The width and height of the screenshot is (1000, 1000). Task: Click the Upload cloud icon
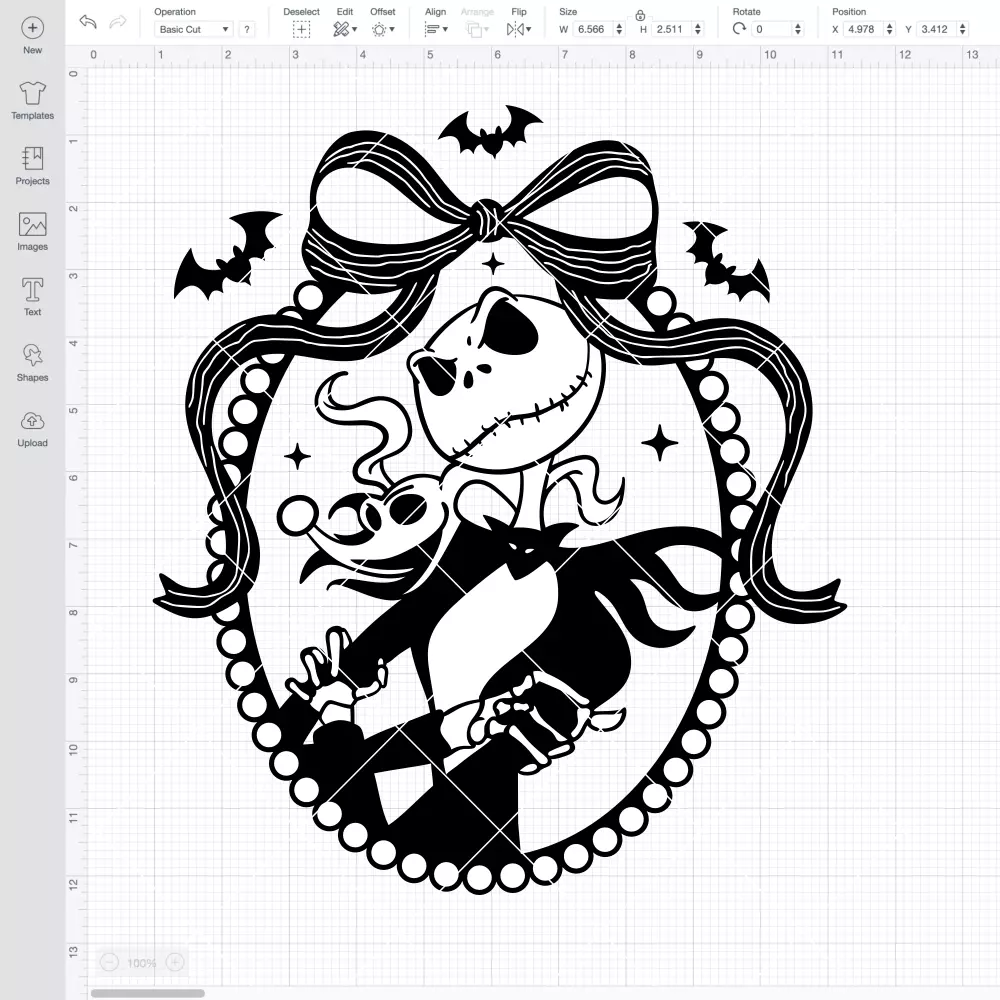tap(33, 421)
